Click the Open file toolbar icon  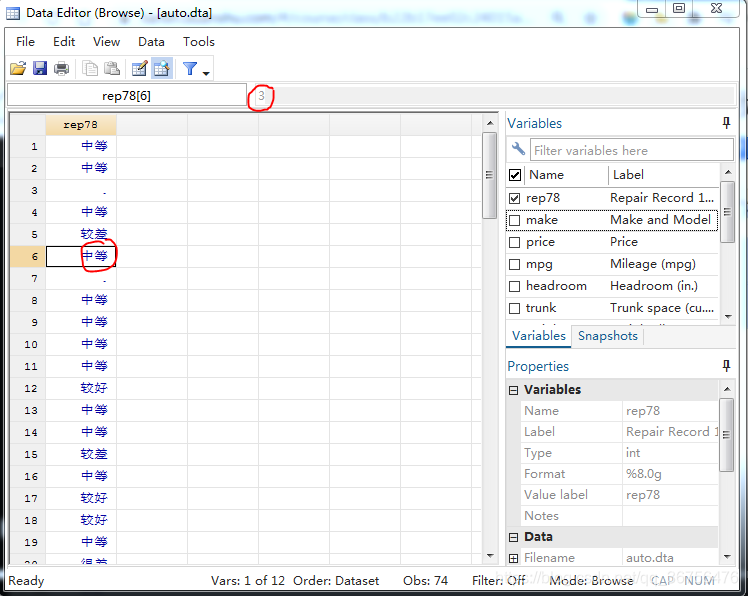pyautogui.click(x=18, y=69)
